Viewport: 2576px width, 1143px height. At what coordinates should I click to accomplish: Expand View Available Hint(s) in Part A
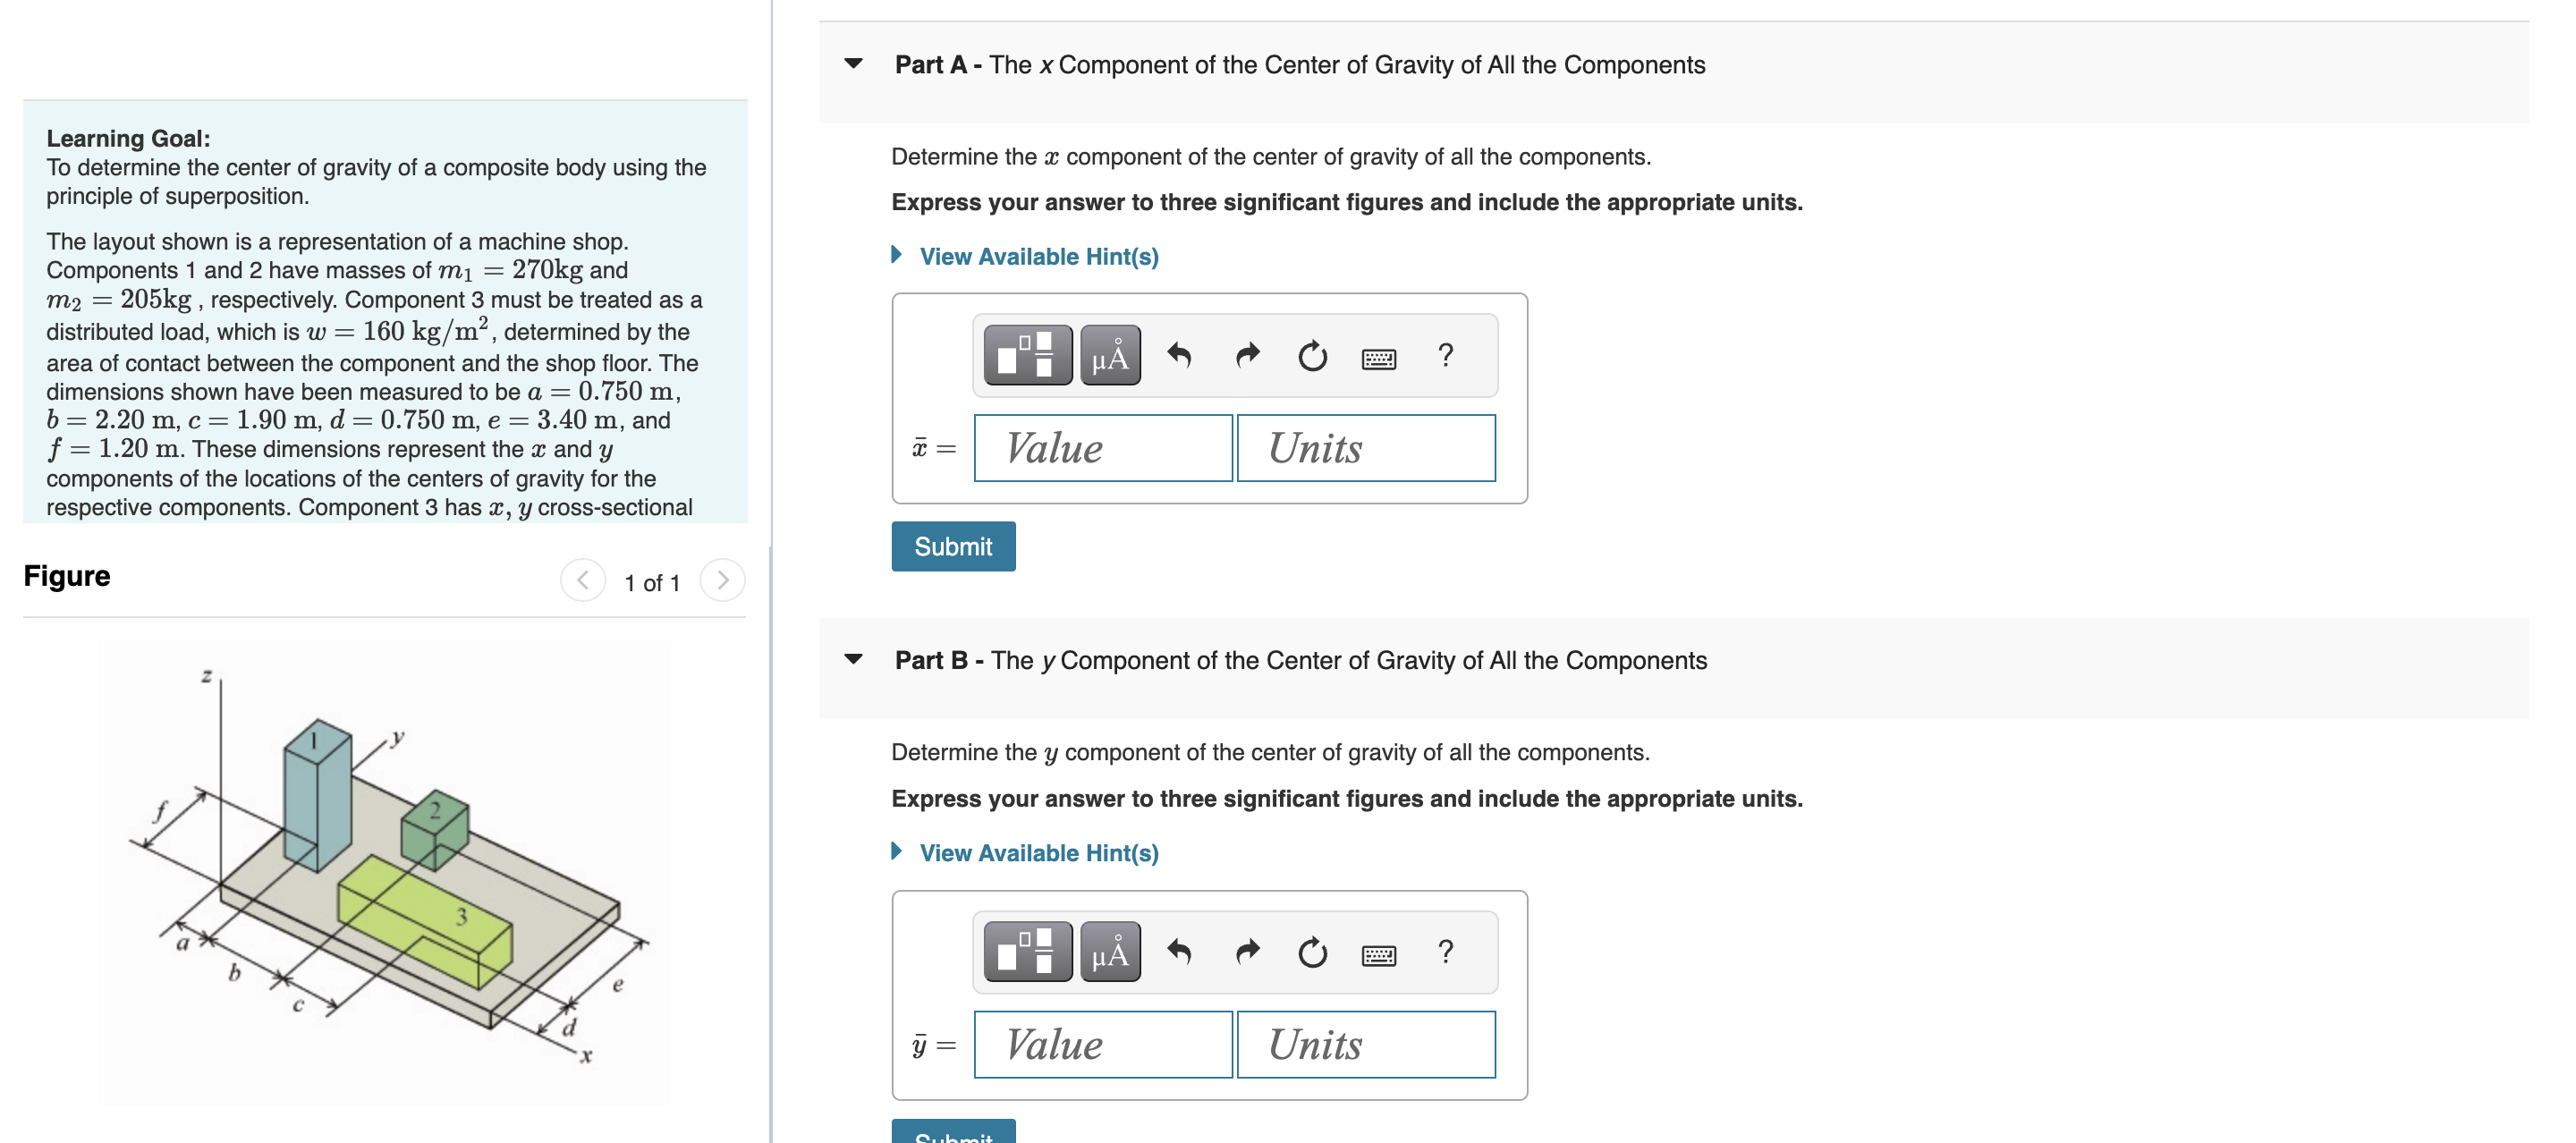point(1038,256)
